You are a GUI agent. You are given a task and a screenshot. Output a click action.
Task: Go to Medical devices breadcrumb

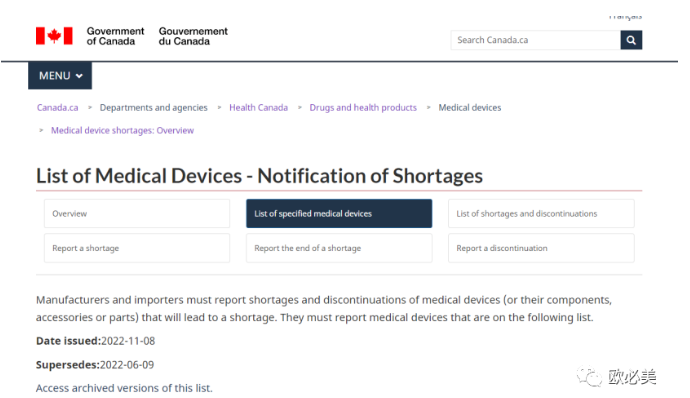(x=470, y=107)
